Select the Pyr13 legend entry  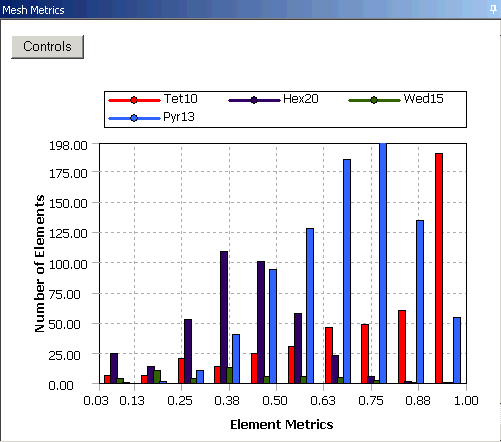[151, 117]
